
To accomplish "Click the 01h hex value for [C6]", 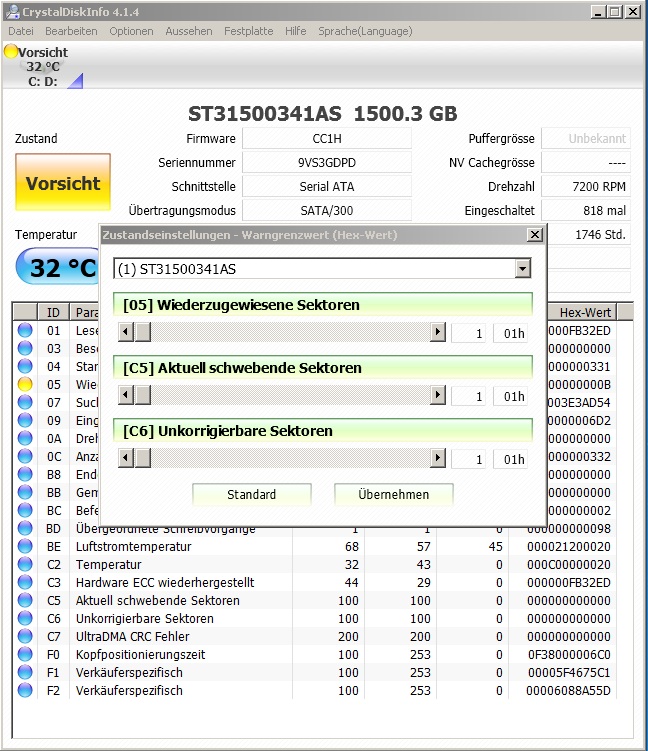I will coord(513,459).
